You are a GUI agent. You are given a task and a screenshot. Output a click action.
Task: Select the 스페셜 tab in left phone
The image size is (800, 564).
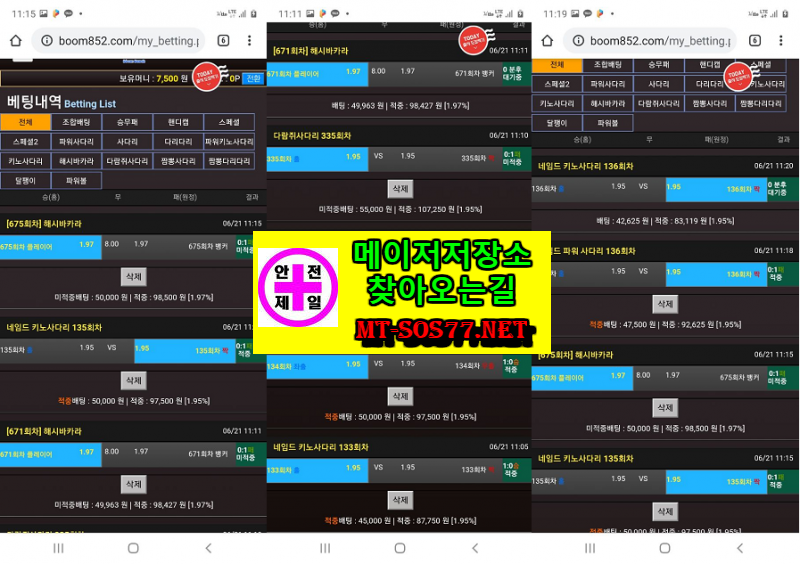[229, 122]
